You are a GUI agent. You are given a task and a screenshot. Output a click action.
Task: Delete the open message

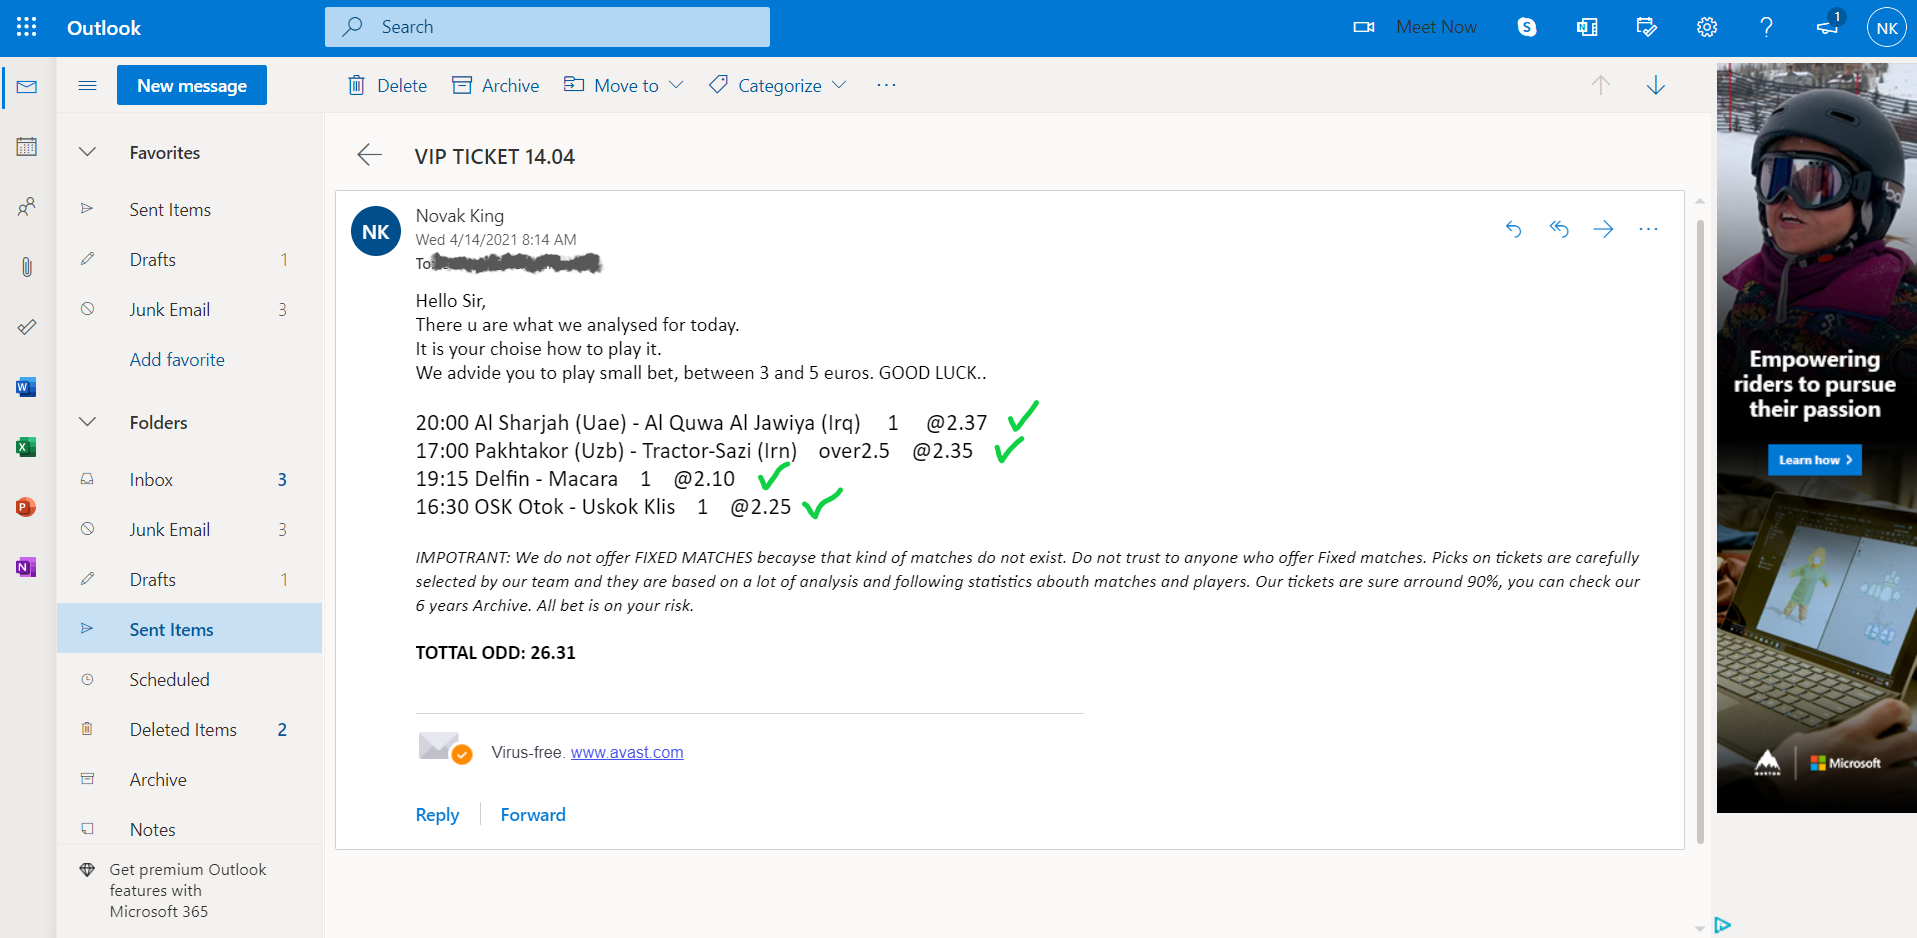387,85
